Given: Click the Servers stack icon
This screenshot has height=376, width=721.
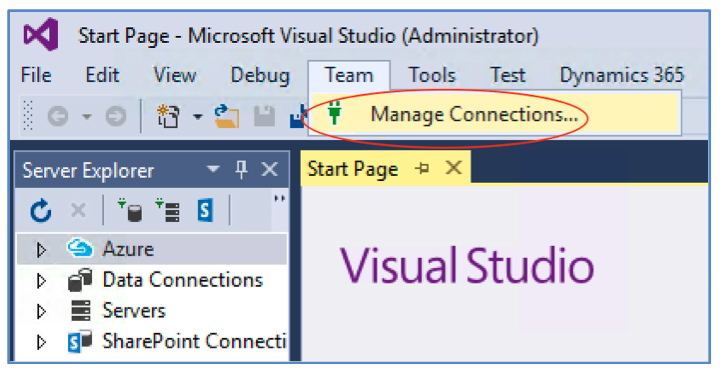Looking at the screenshot, I should (x=80, y=310).
